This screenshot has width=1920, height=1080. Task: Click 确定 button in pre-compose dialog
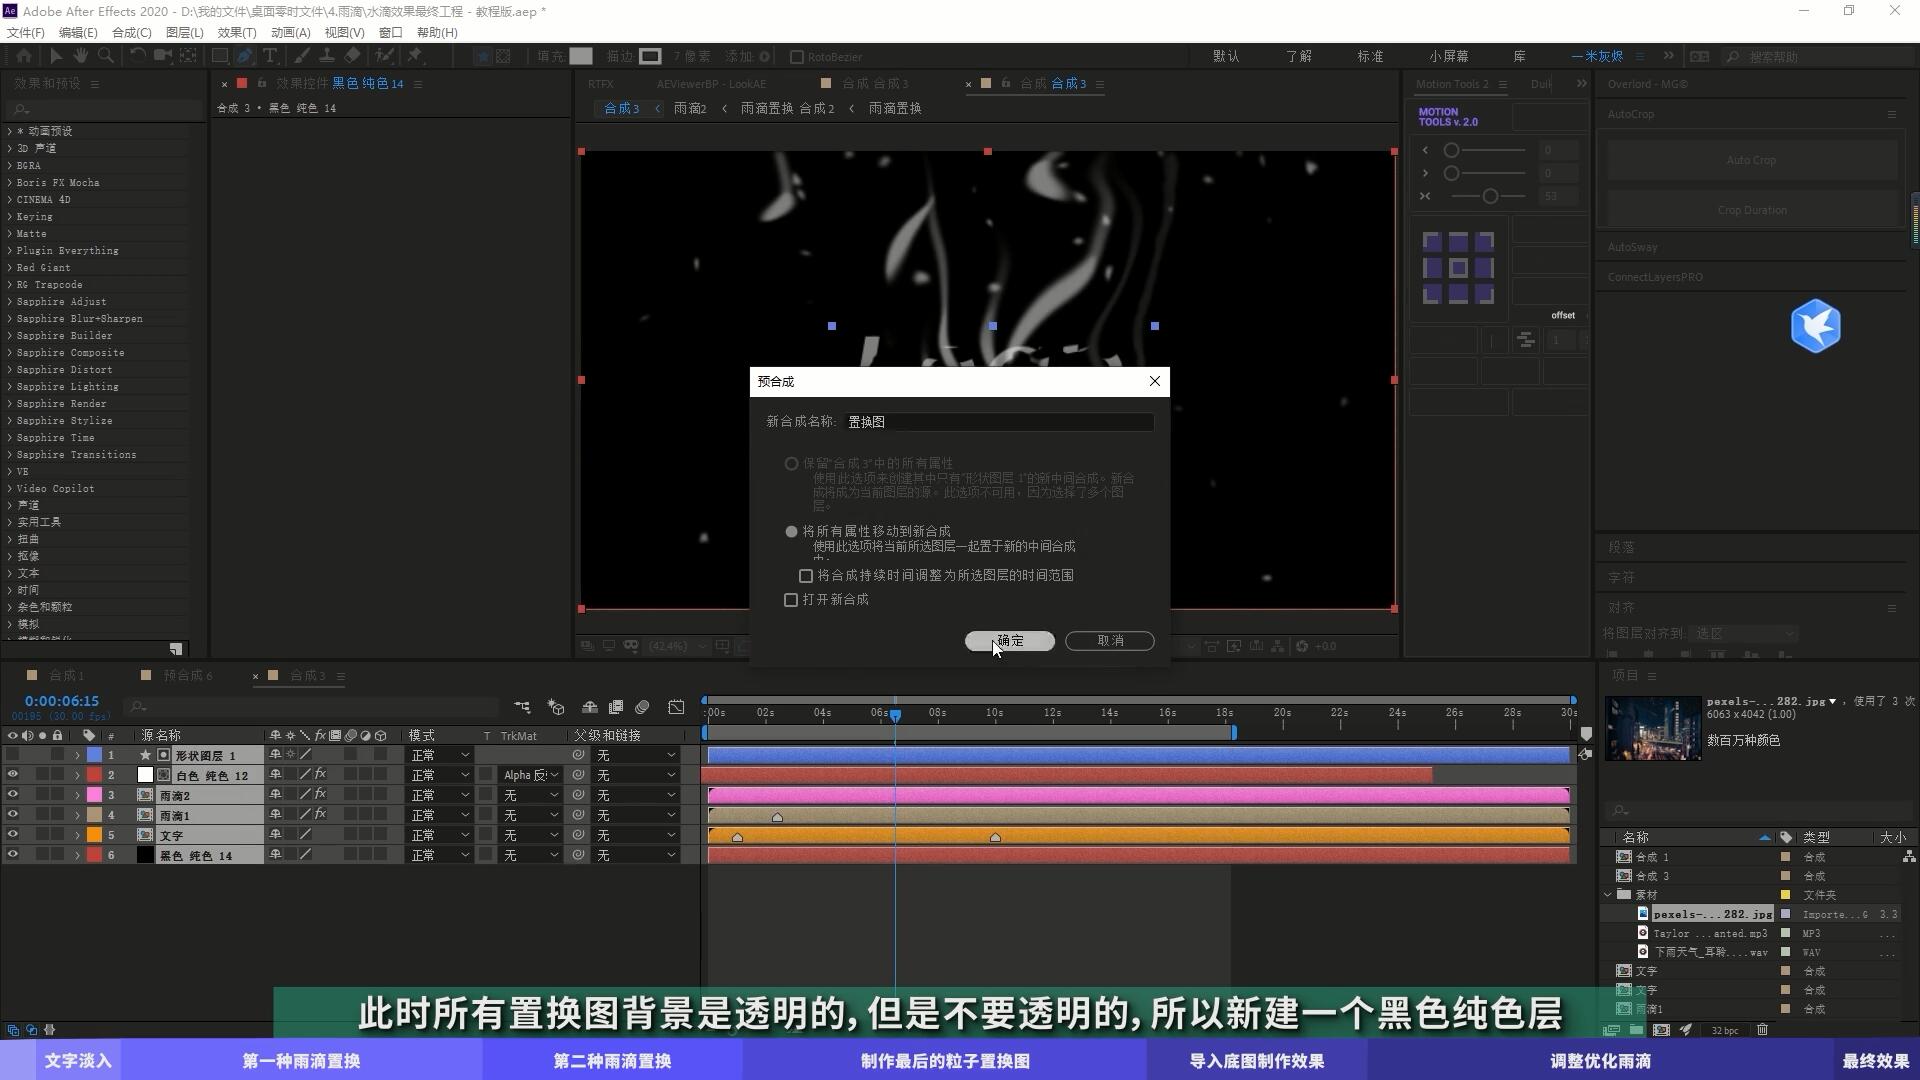[1009, 640]
